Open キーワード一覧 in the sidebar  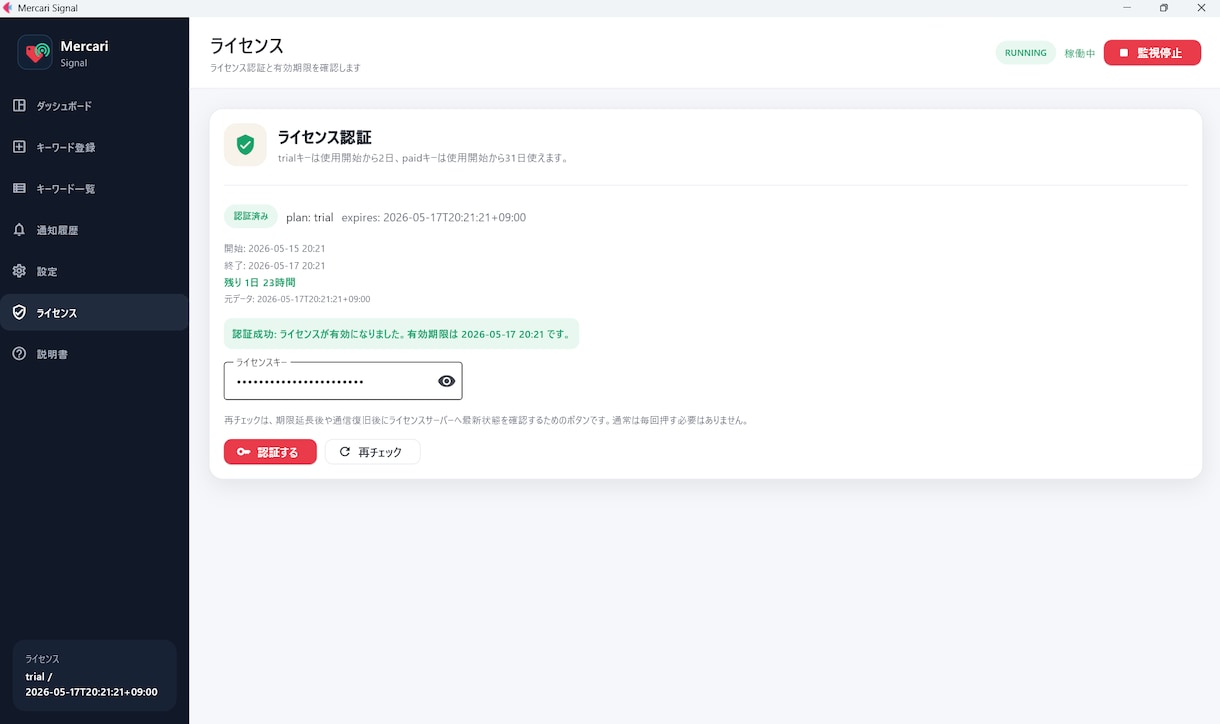[94, 188]
